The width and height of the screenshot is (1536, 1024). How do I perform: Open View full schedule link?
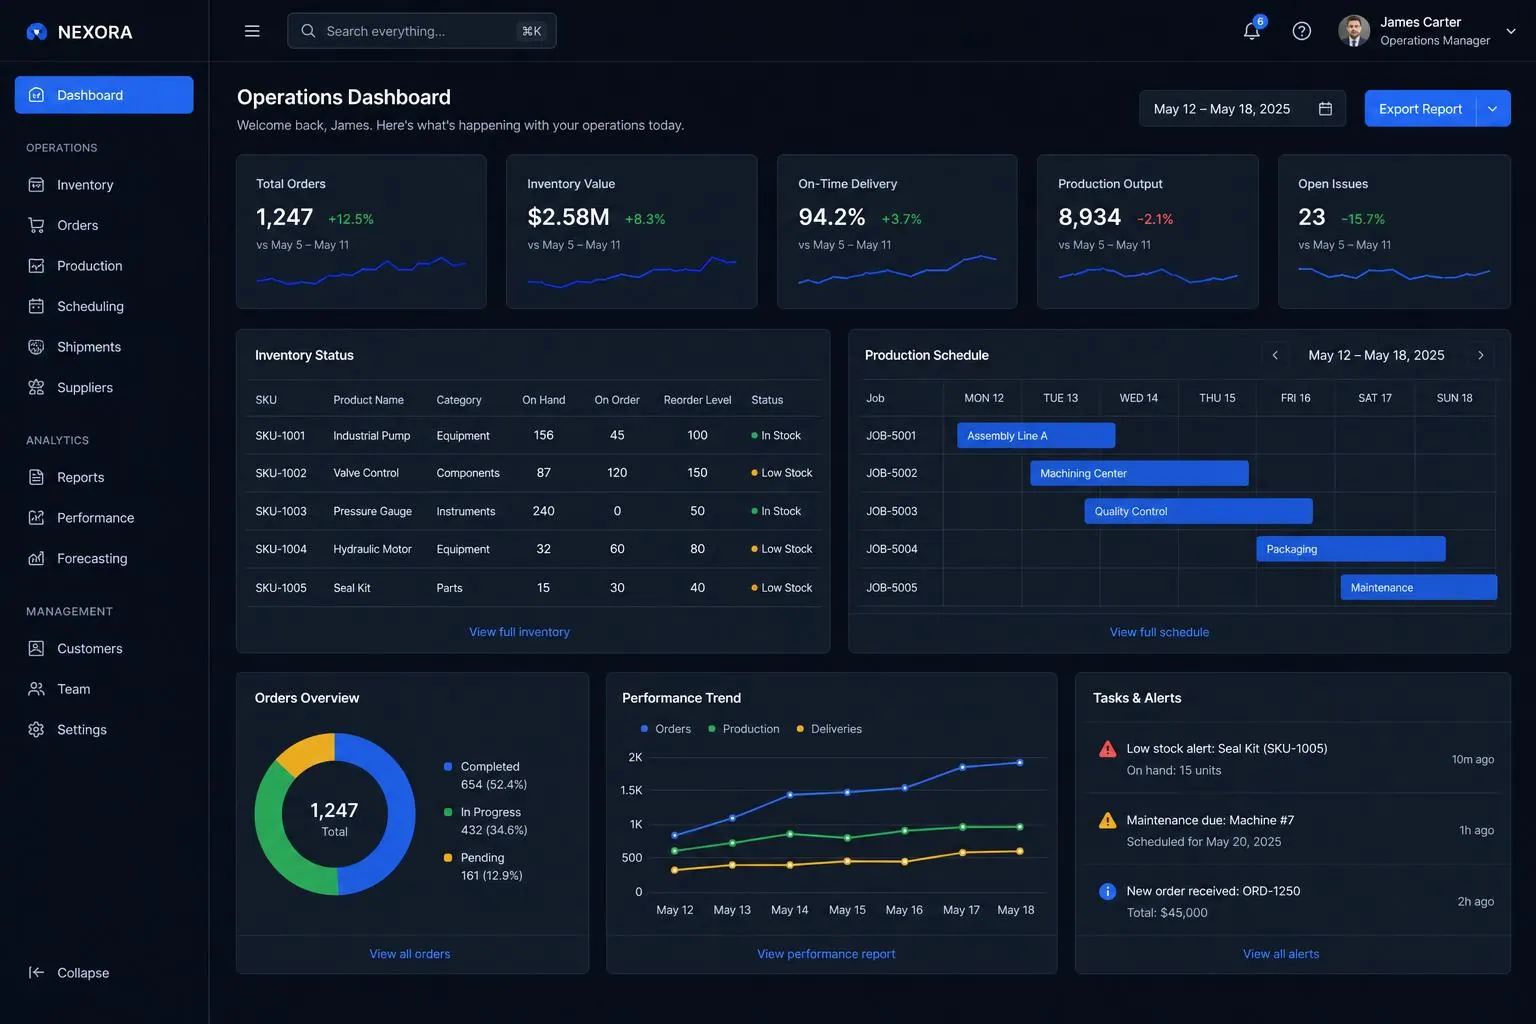click(x=1159, y=632)
